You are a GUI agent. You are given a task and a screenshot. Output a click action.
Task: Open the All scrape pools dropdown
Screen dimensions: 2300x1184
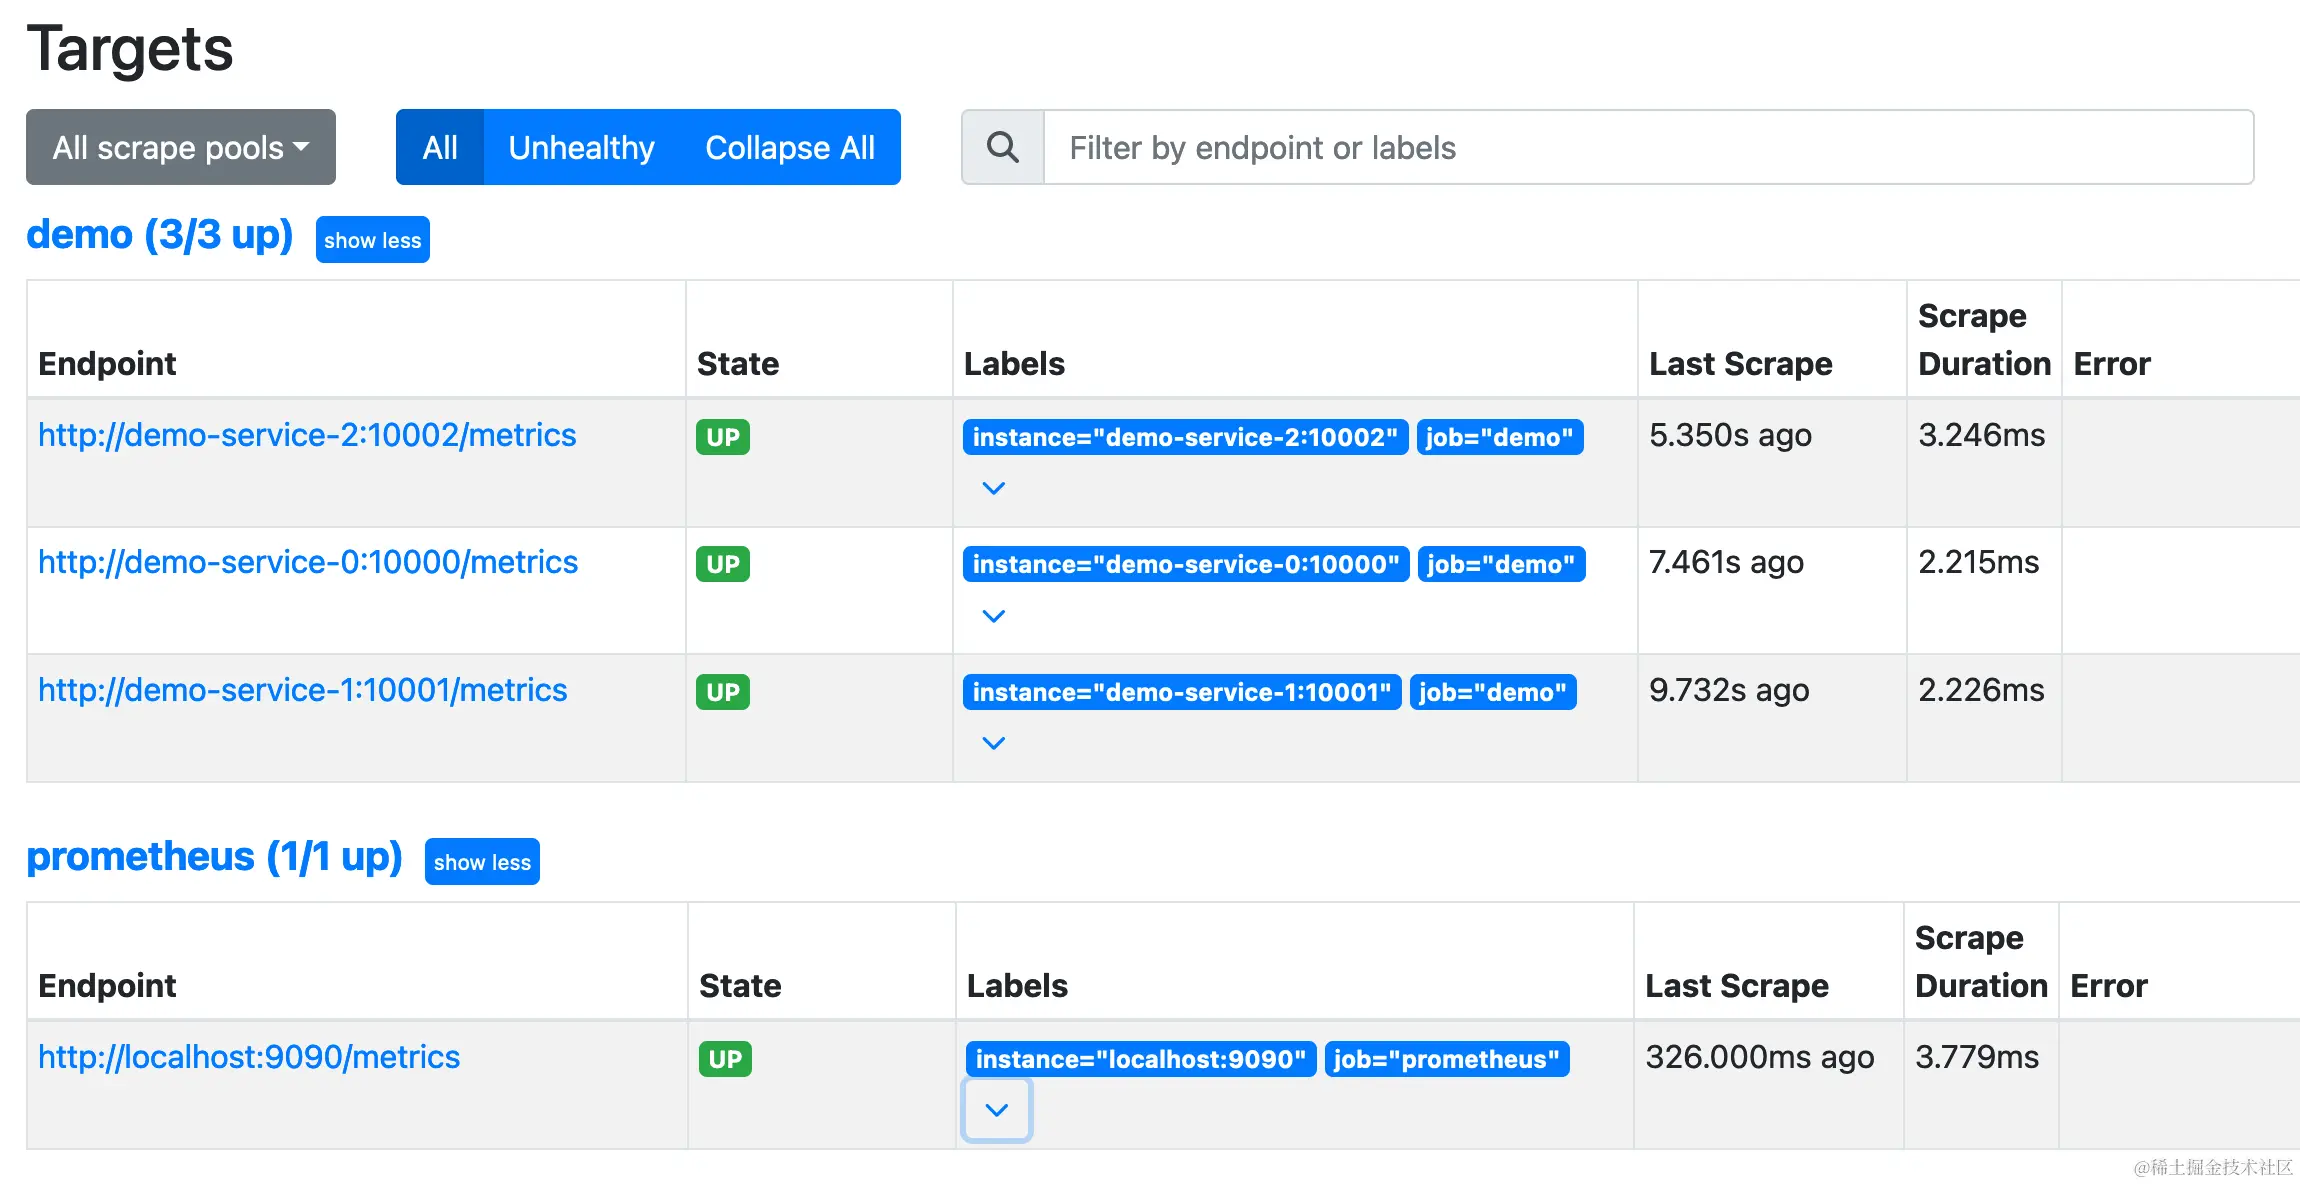tap(181, 147)
